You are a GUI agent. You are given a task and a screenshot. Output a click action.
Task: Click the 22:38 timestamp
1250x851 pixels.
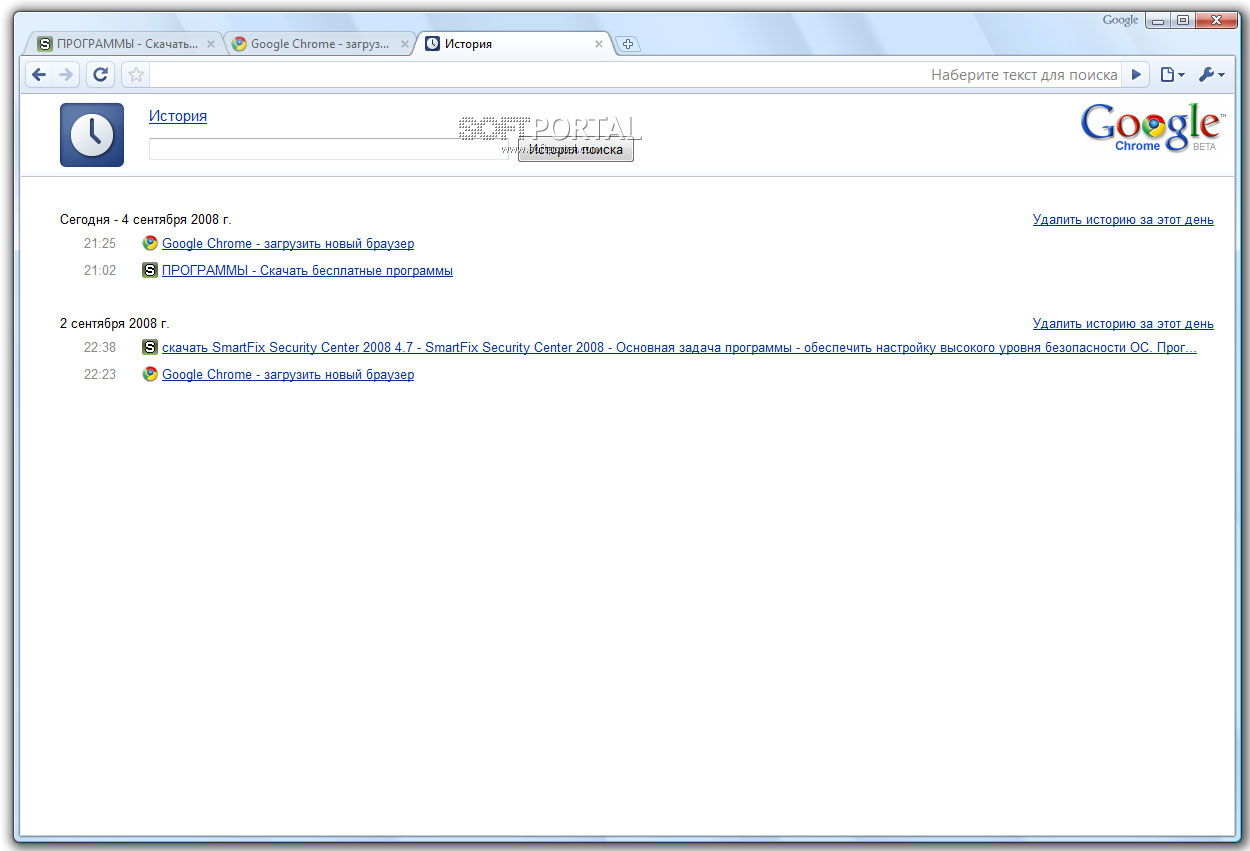tap(100, 348)
